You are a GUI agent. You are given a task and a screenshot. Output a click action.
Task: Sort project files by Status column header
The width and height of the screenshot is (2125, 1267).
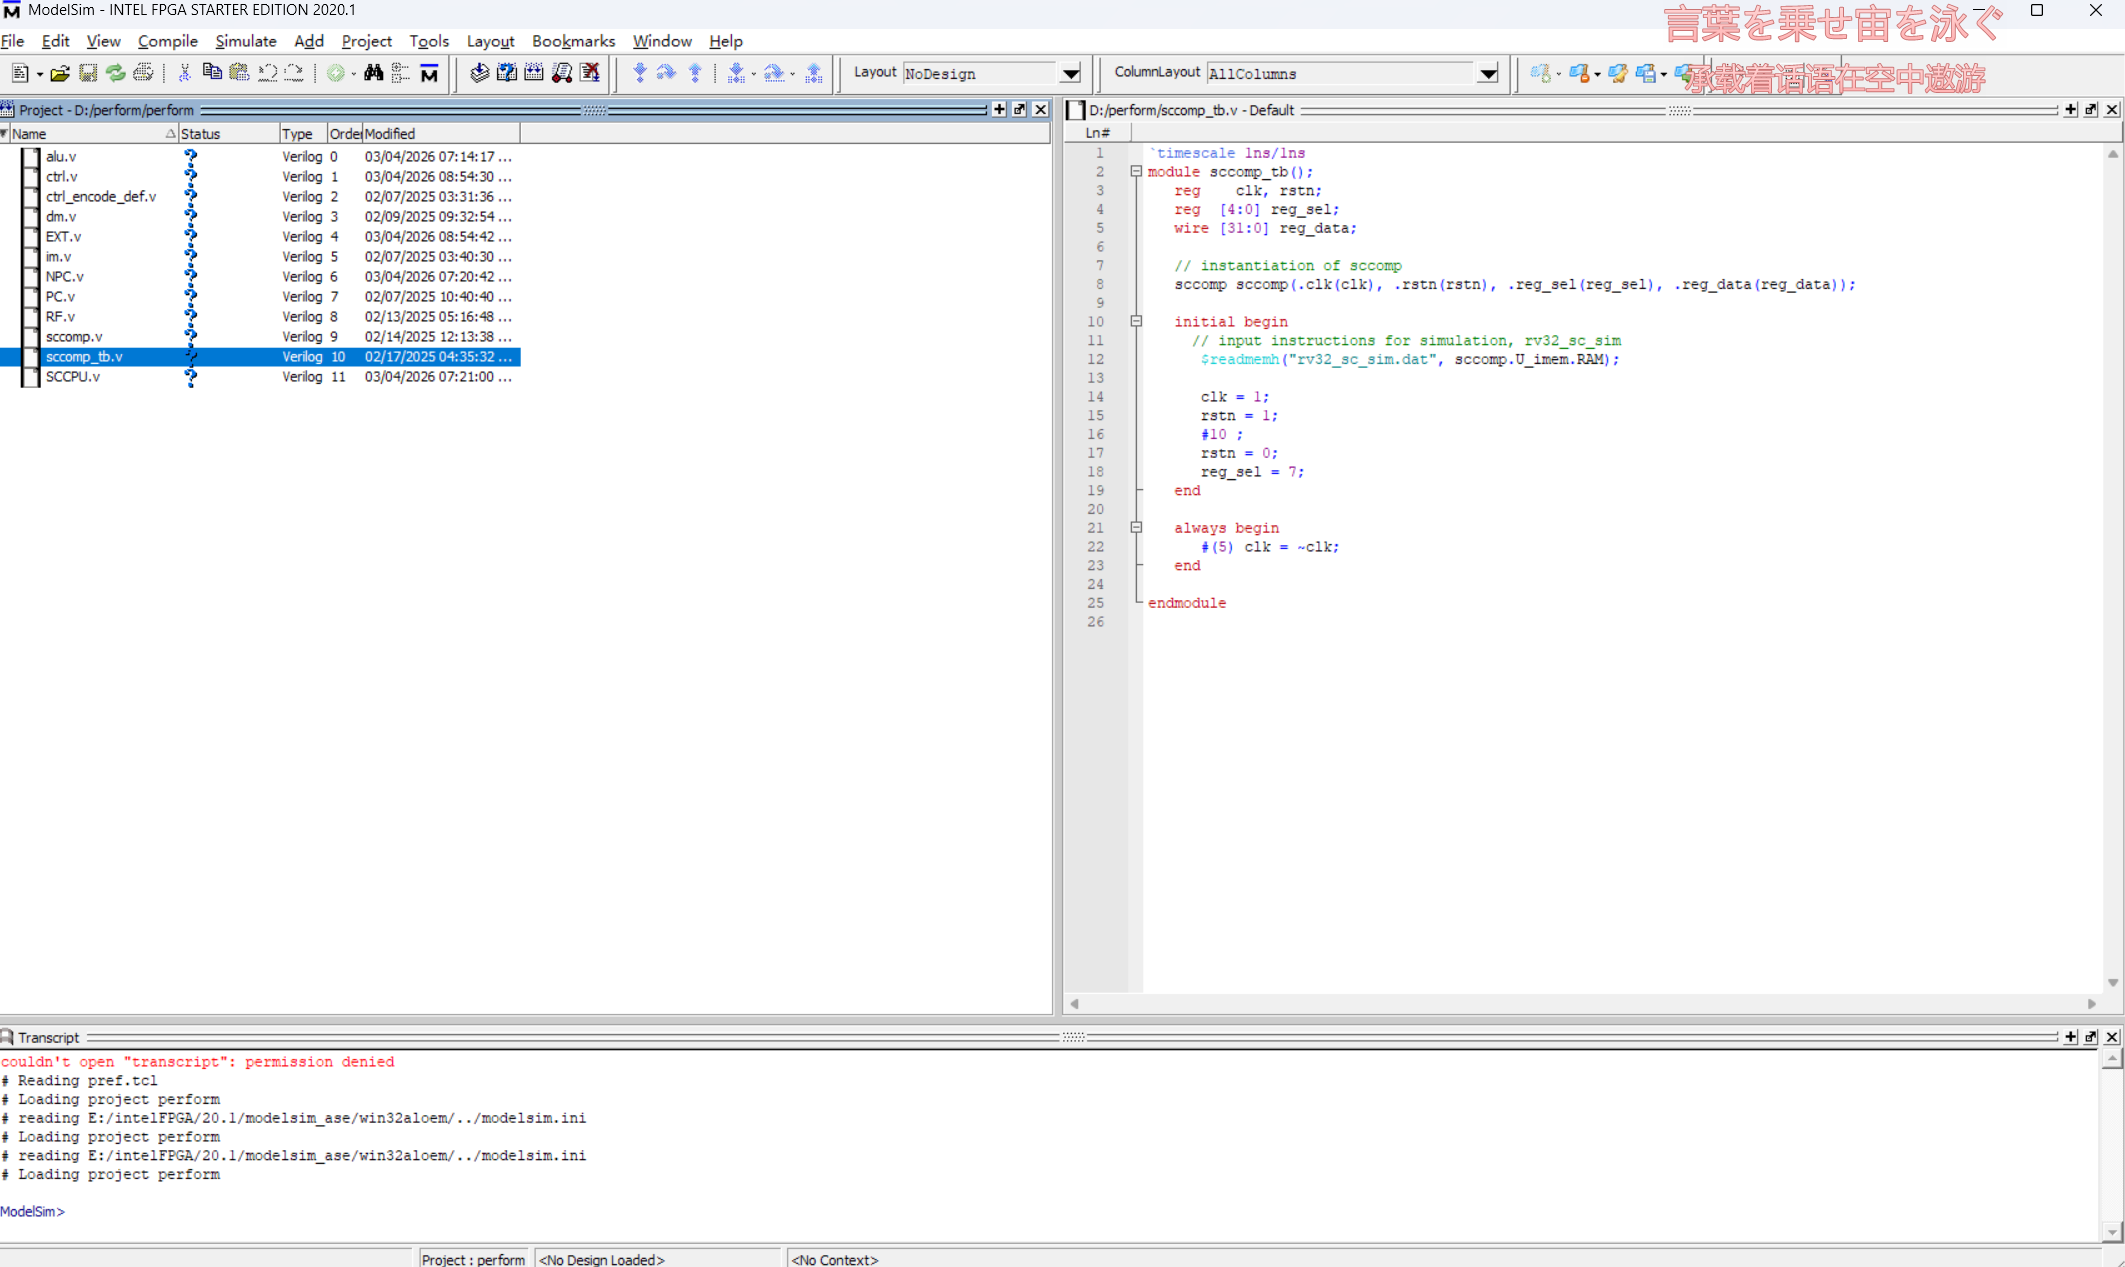(x=200, y=134)
